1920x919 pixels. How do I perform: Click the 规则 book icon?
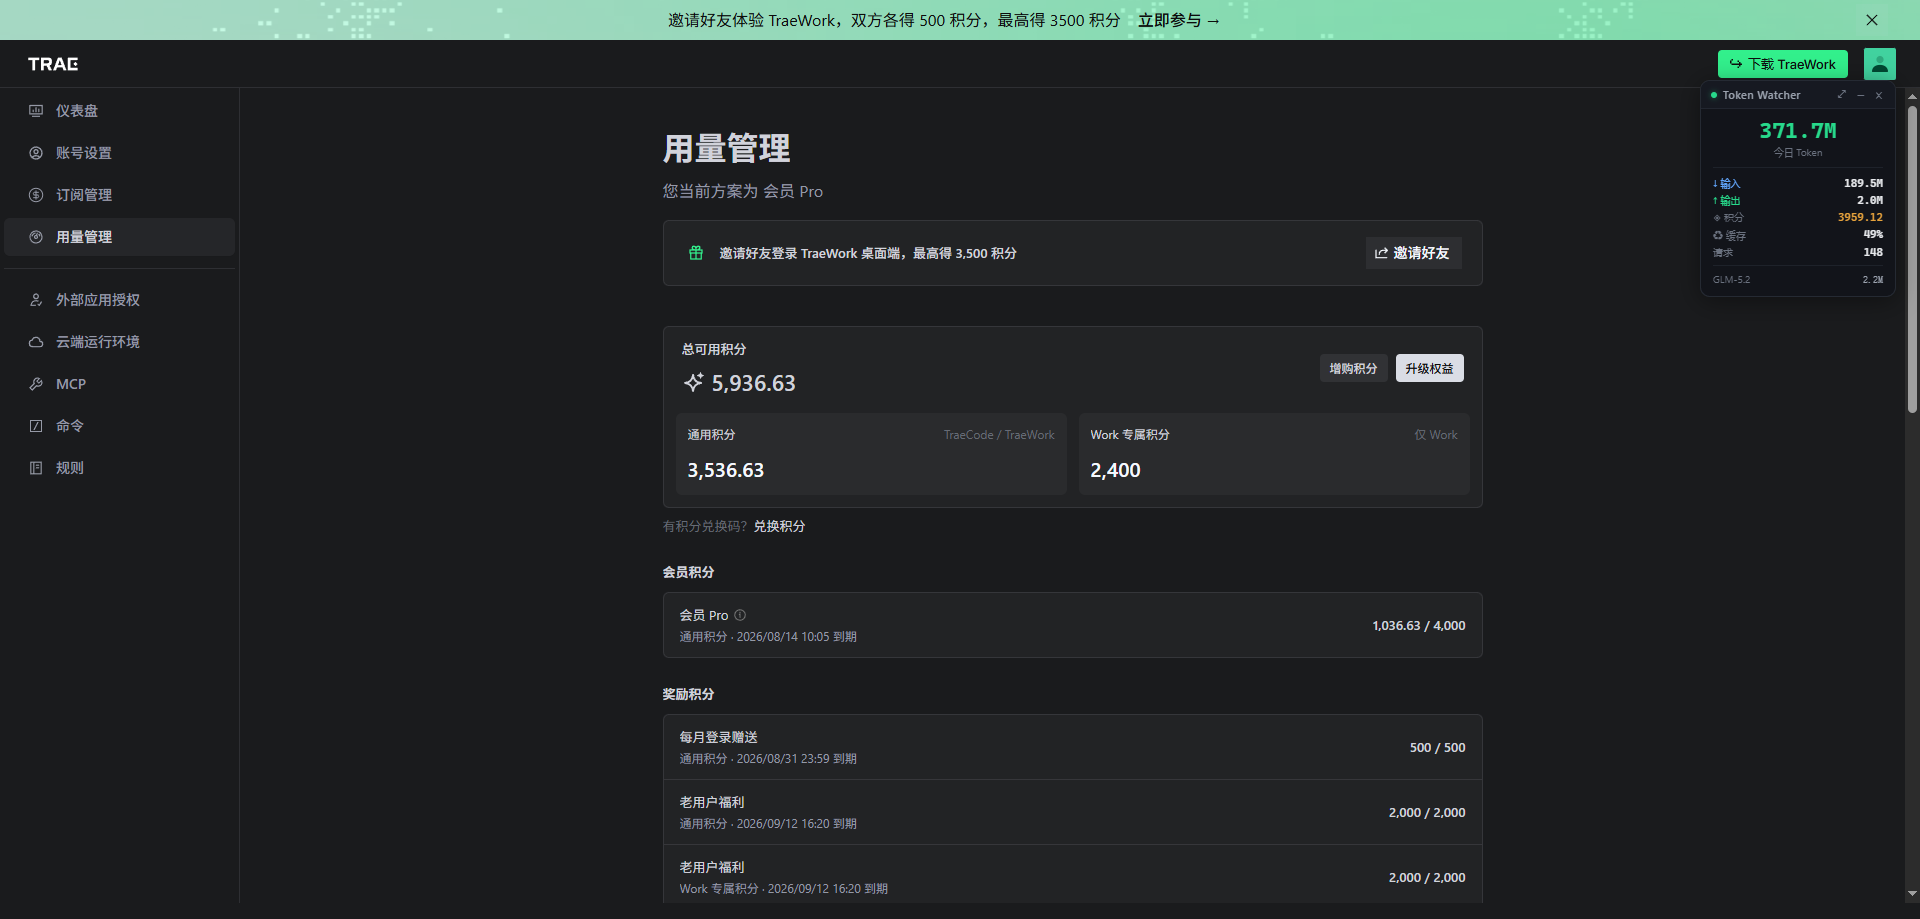tap(36, 468)
